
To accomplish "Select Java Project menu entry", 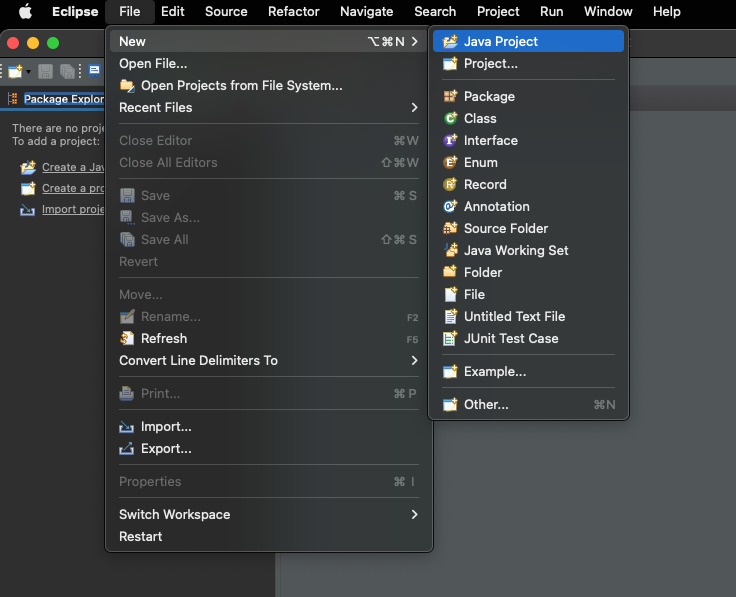I will (x=529, y=41).
